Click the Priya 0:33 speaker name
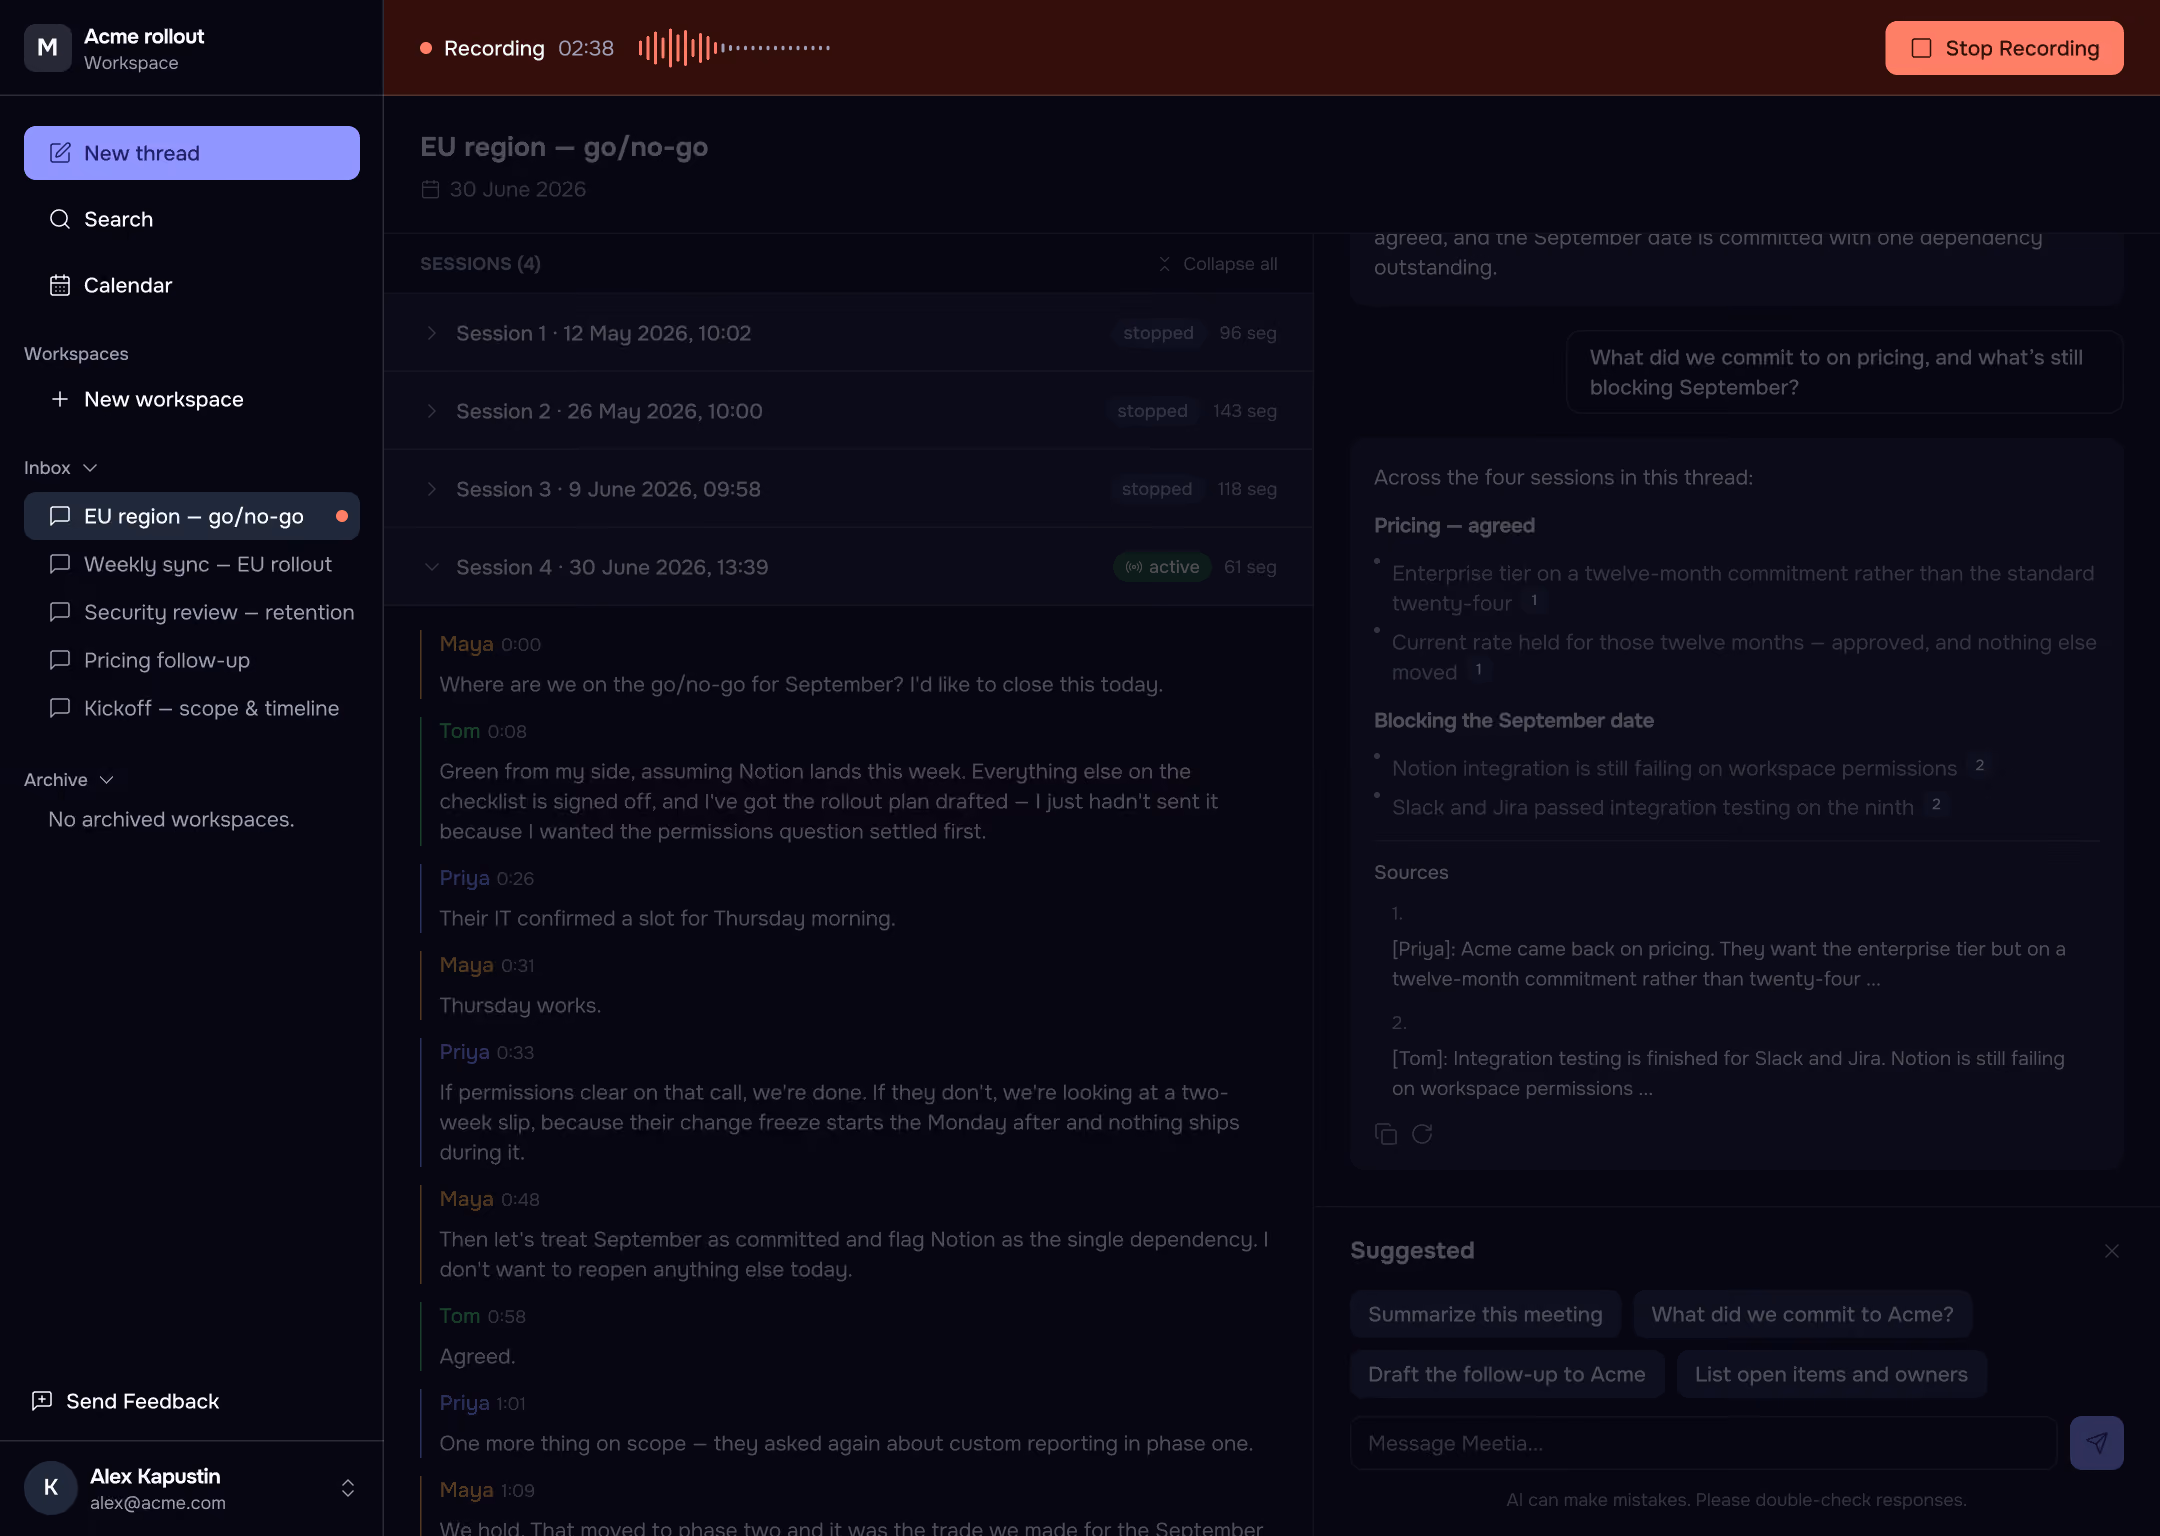The width and height of the screenshot is (2160, 1536). [x=465, y=1052]
